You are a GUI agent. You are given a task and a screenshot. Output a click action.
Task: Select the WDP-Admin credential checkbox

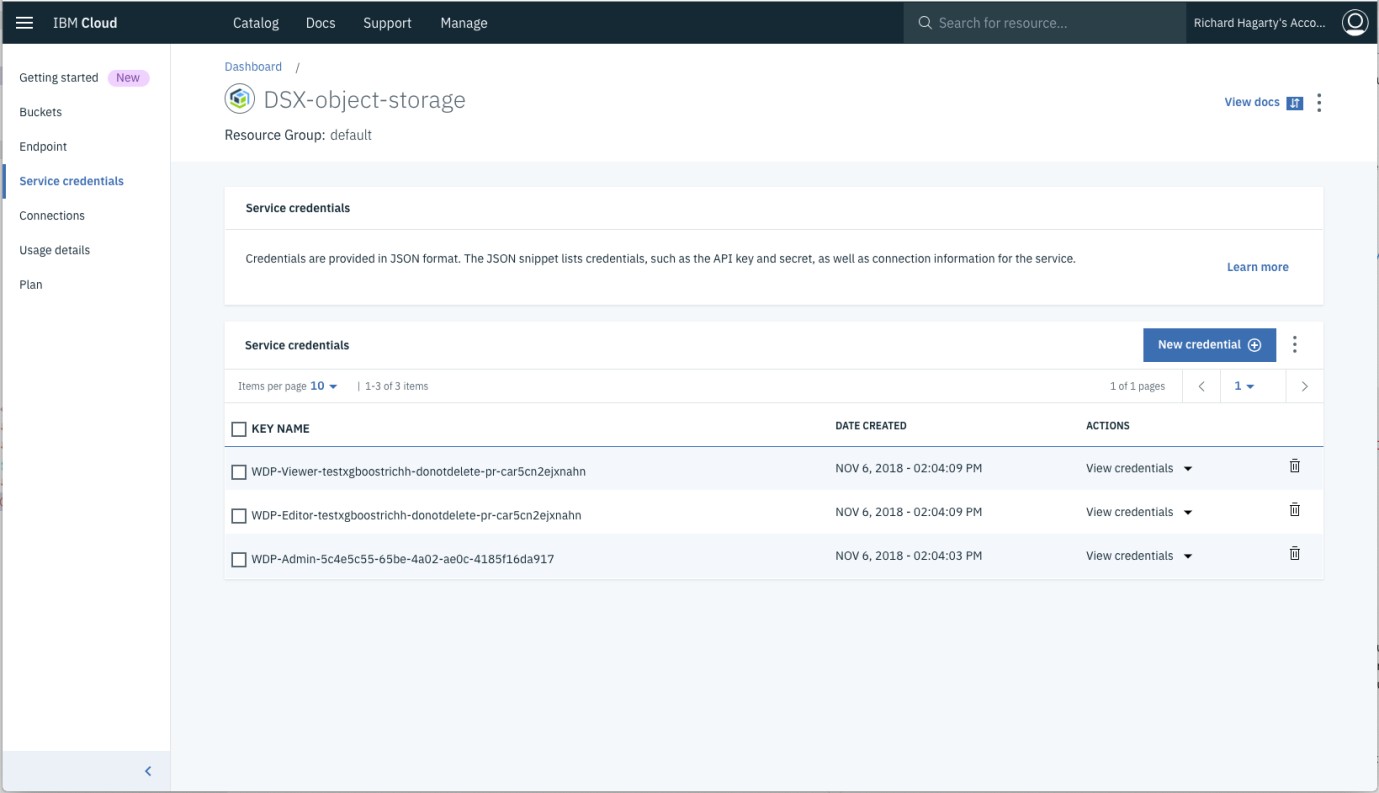pos(239,560)
